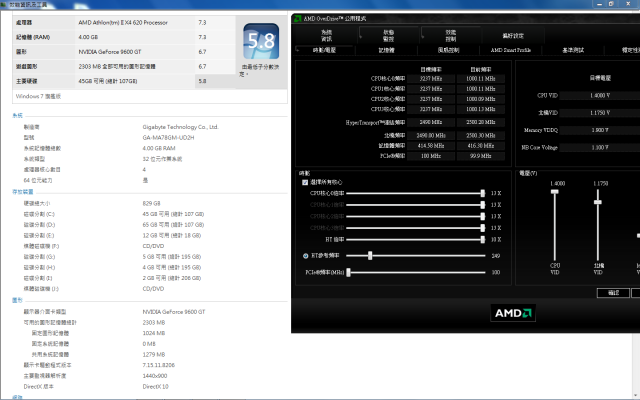This screenshot has height=400, width=640.
Task: Open the performance control top tab in OverDrive
Action: (x=451, y=36)
